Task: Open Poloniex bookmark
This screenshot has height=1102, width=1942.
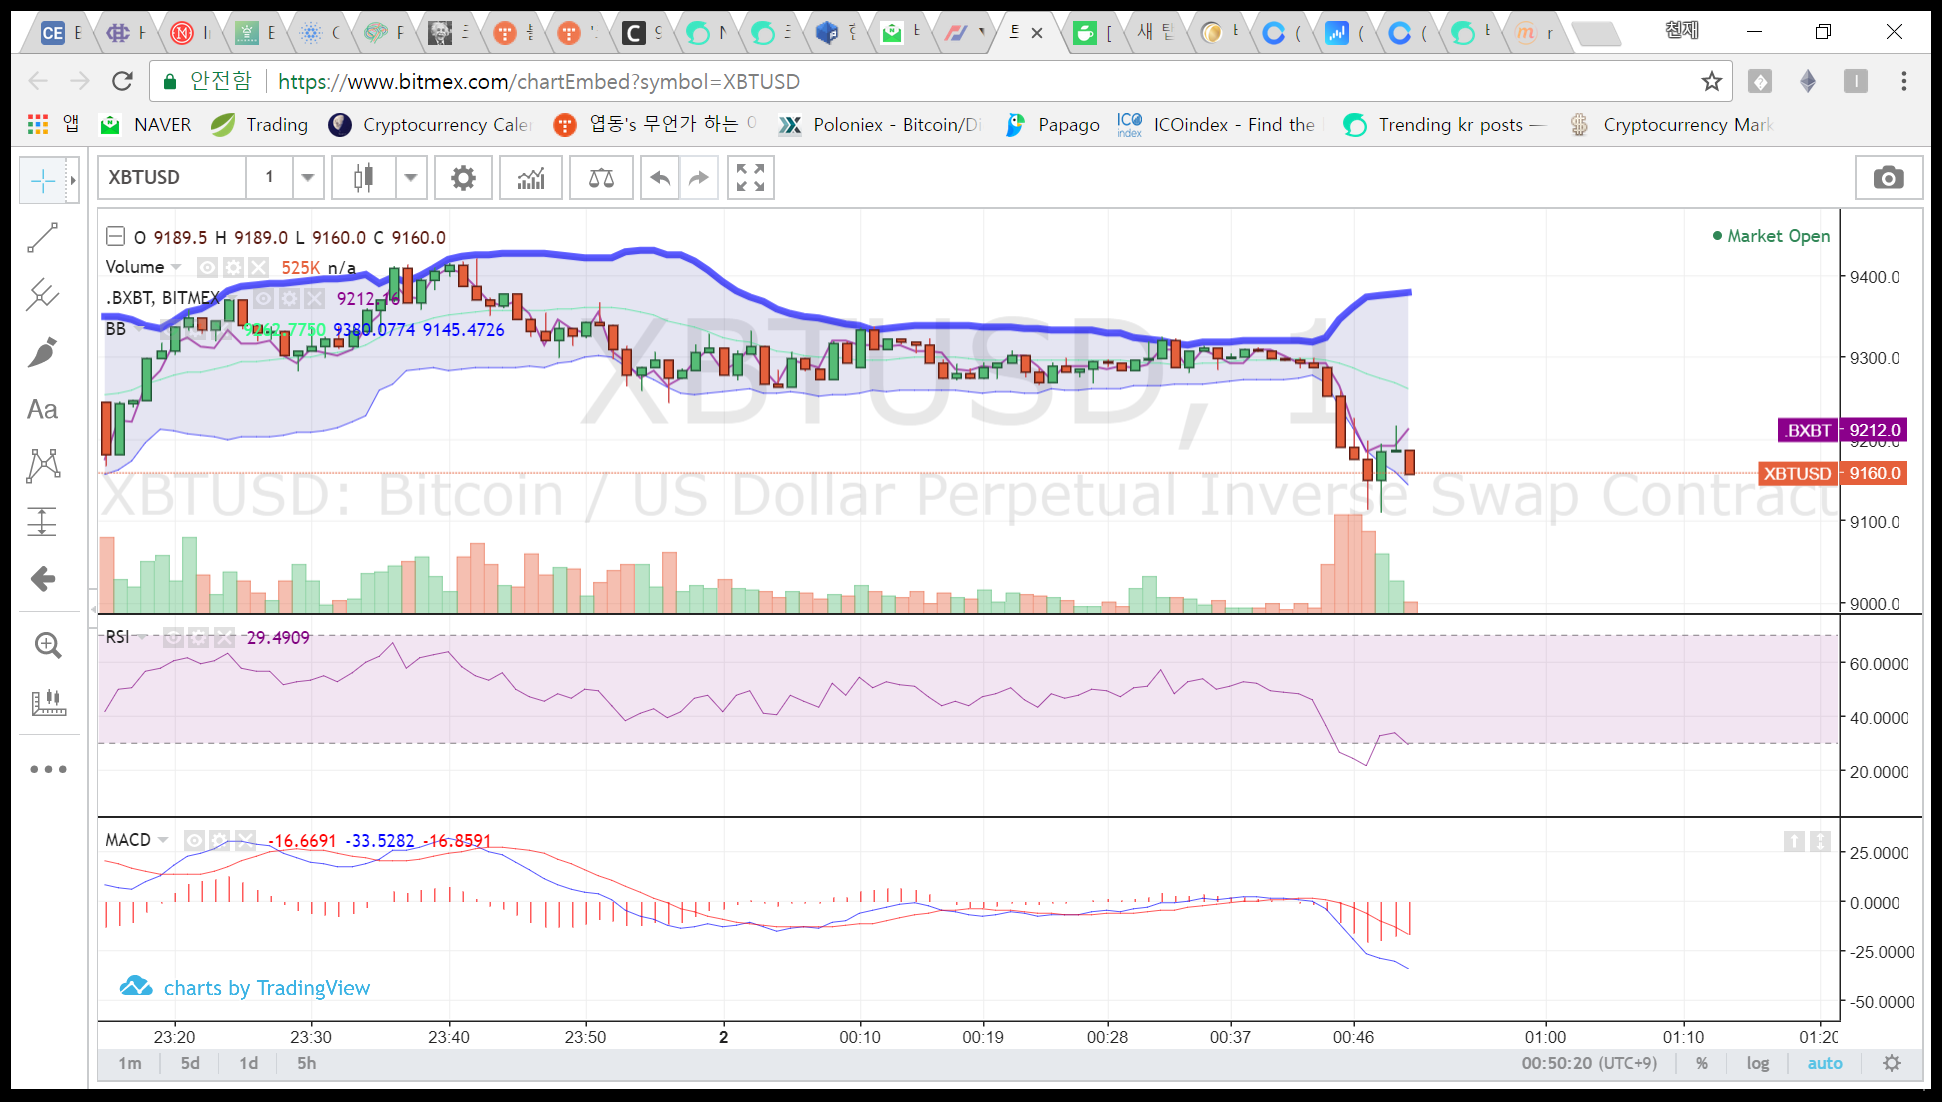Action: coord(880,124)
